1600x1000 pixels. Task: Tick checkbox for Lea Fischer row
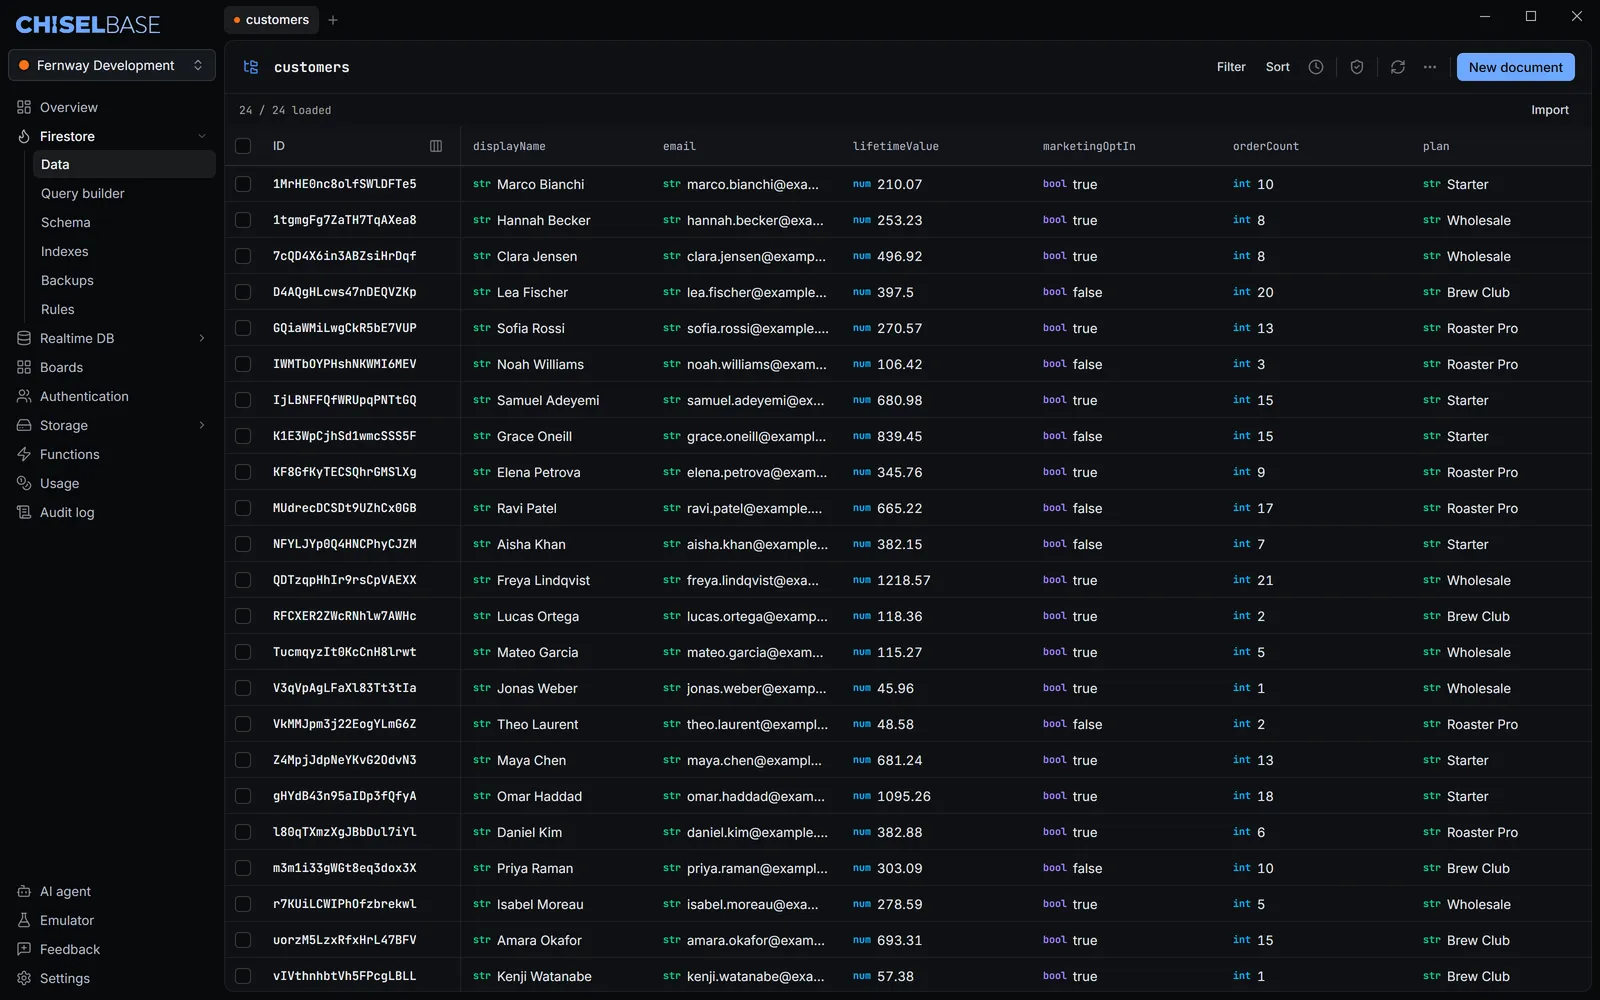pos(243,292)
